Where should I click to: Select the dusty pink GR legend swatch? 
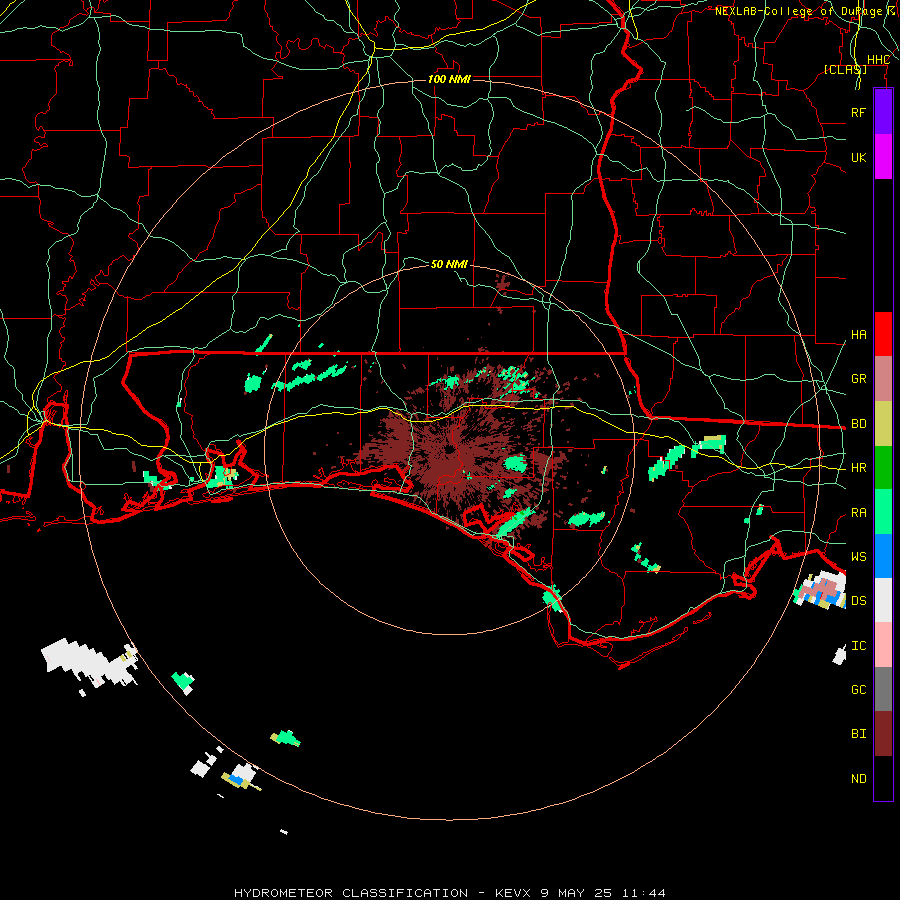(x=883, y=378)
